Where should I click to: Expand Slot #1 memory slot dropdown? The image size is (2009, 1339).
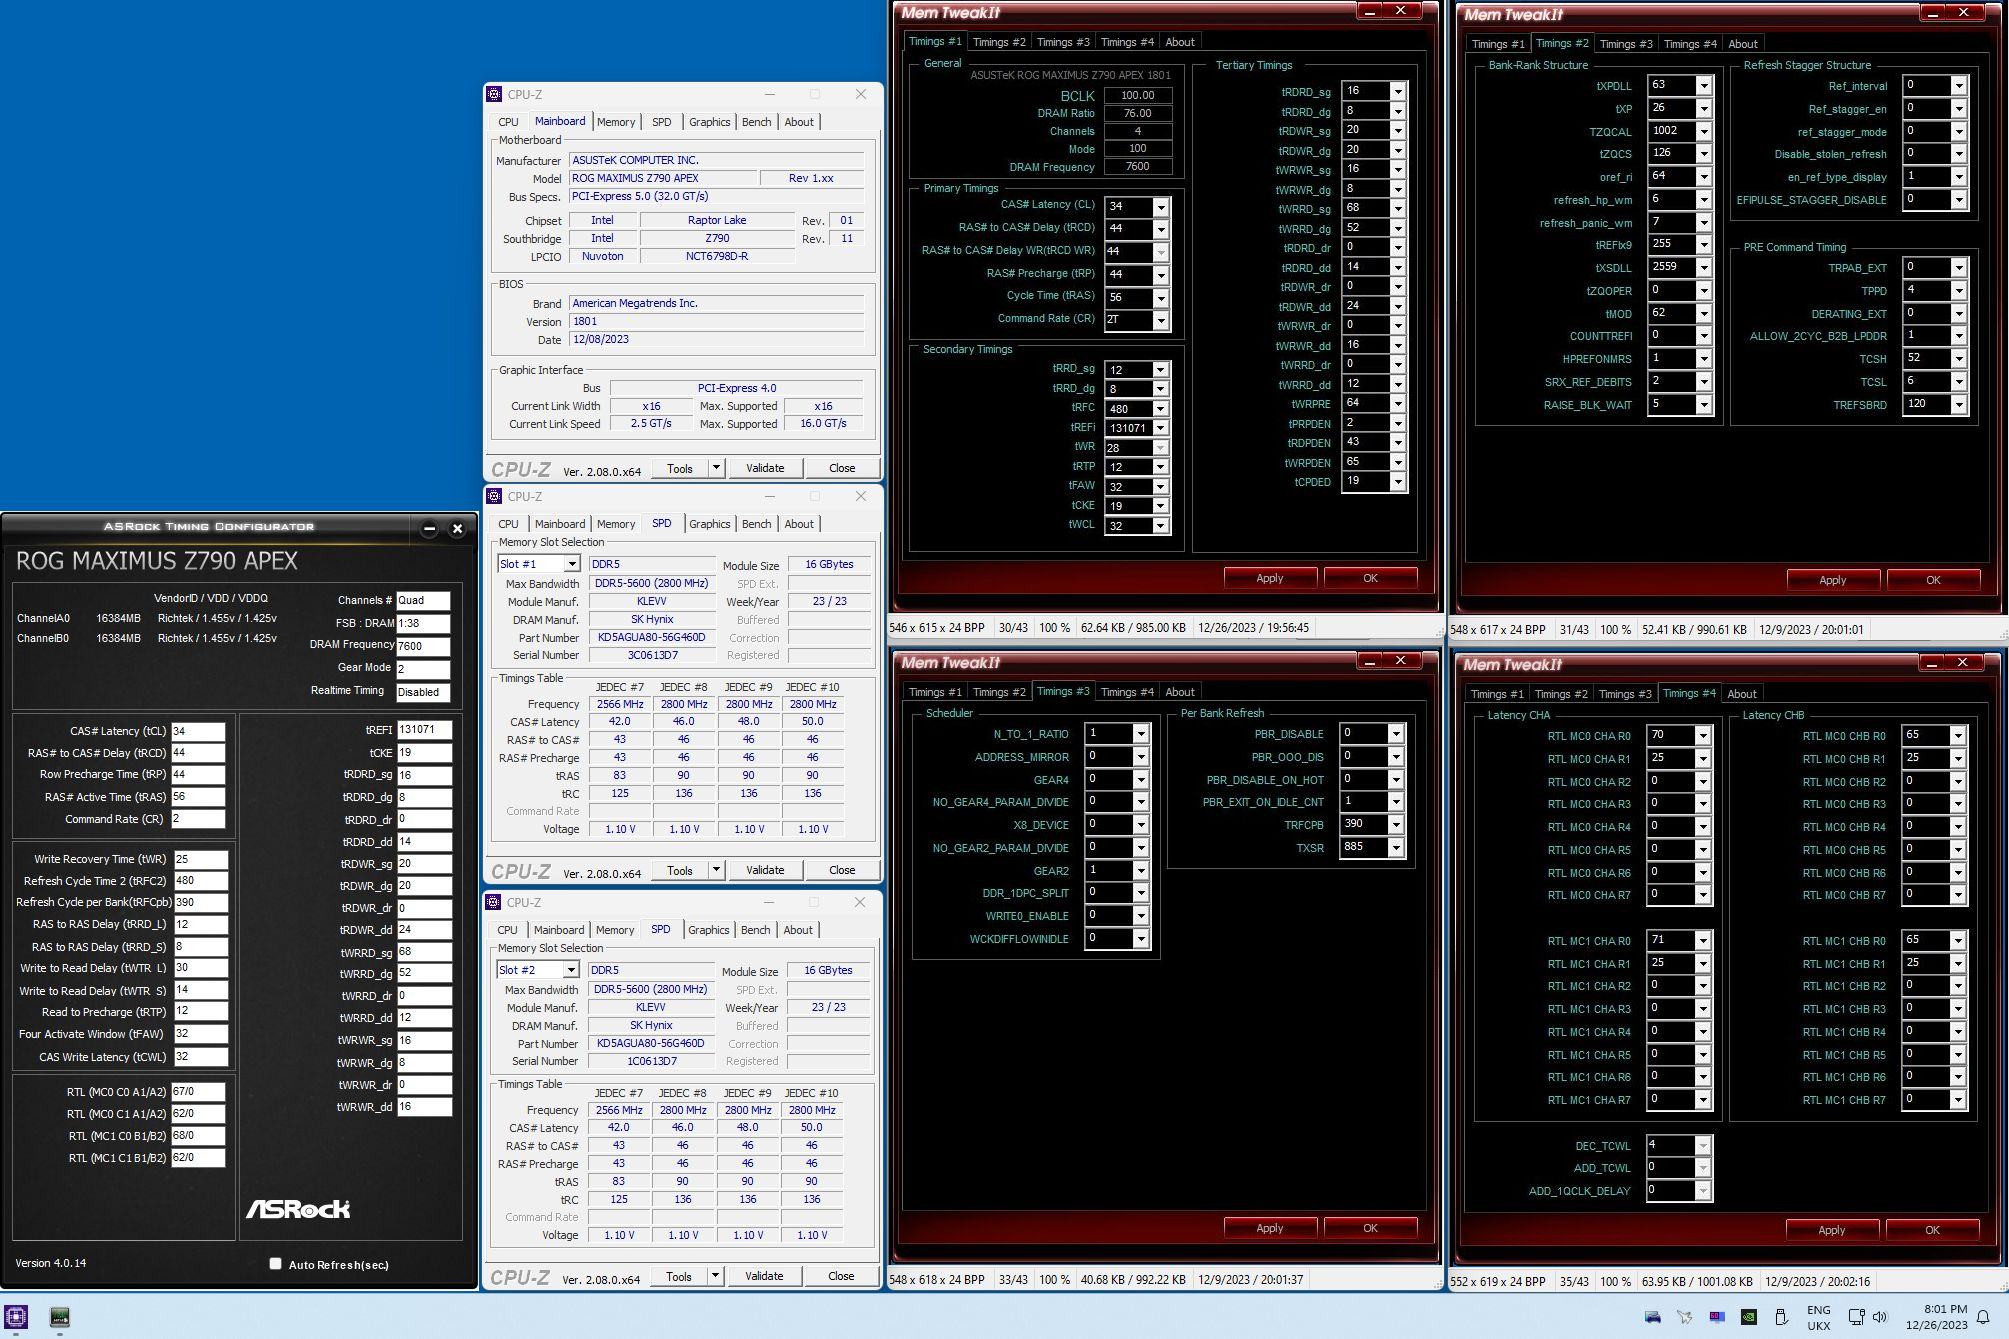pos(572,564)
